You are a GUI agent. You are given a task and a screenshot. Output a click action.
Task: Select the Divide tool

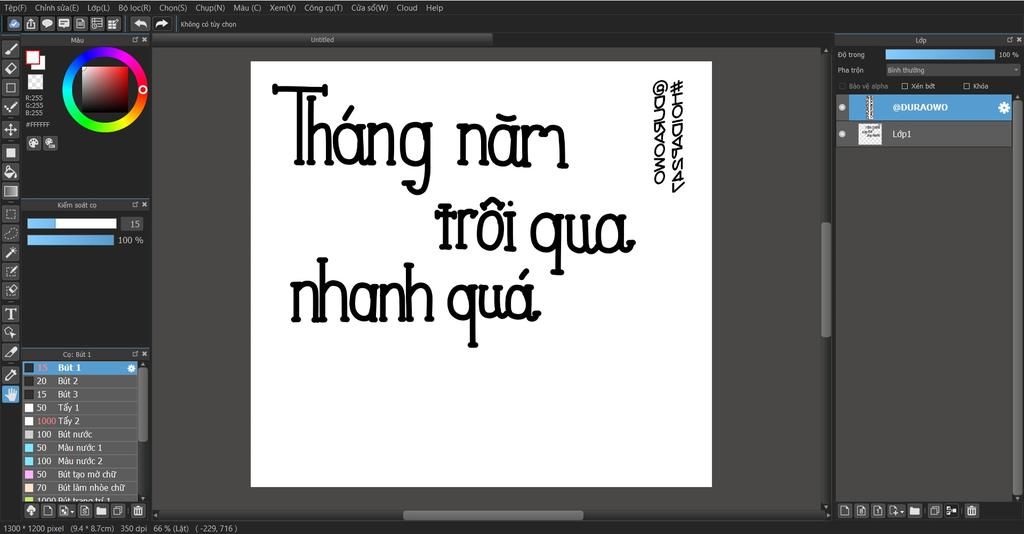10,353
